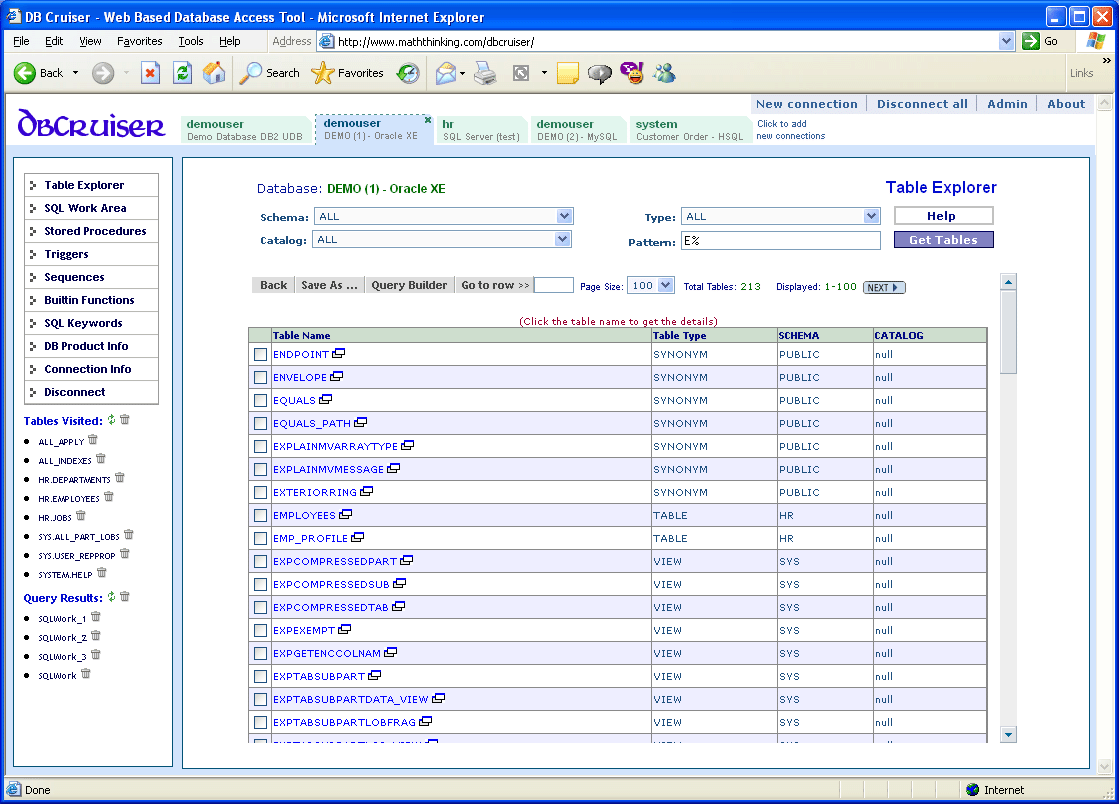
Task: Click the IE Refresh toolbar icon
Action: pyautogui.click(x=182, y=73)
